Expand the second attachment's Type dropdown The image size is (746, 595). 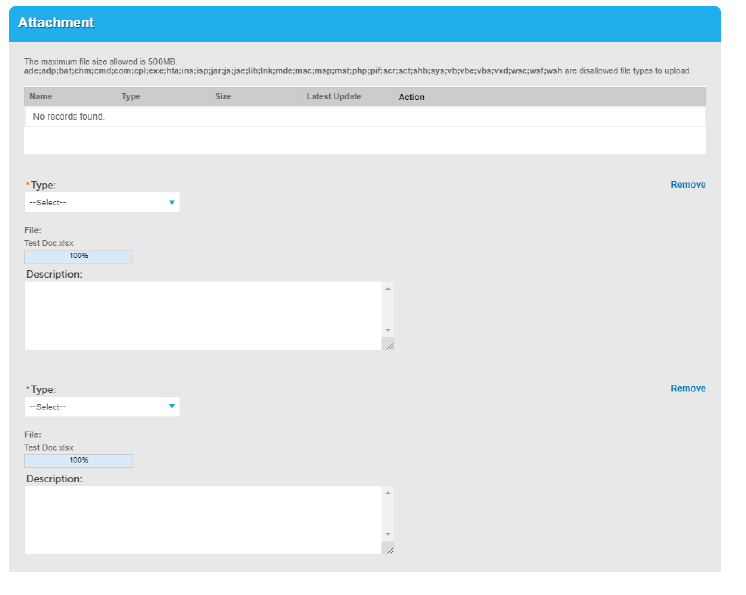coord(102,406)
